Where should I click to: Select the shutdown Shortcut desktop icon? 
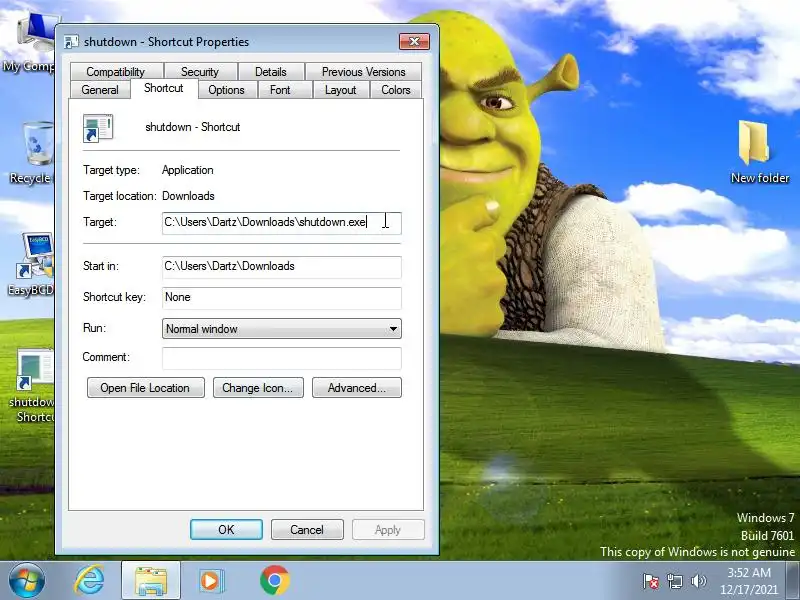(x=32, y=386)
